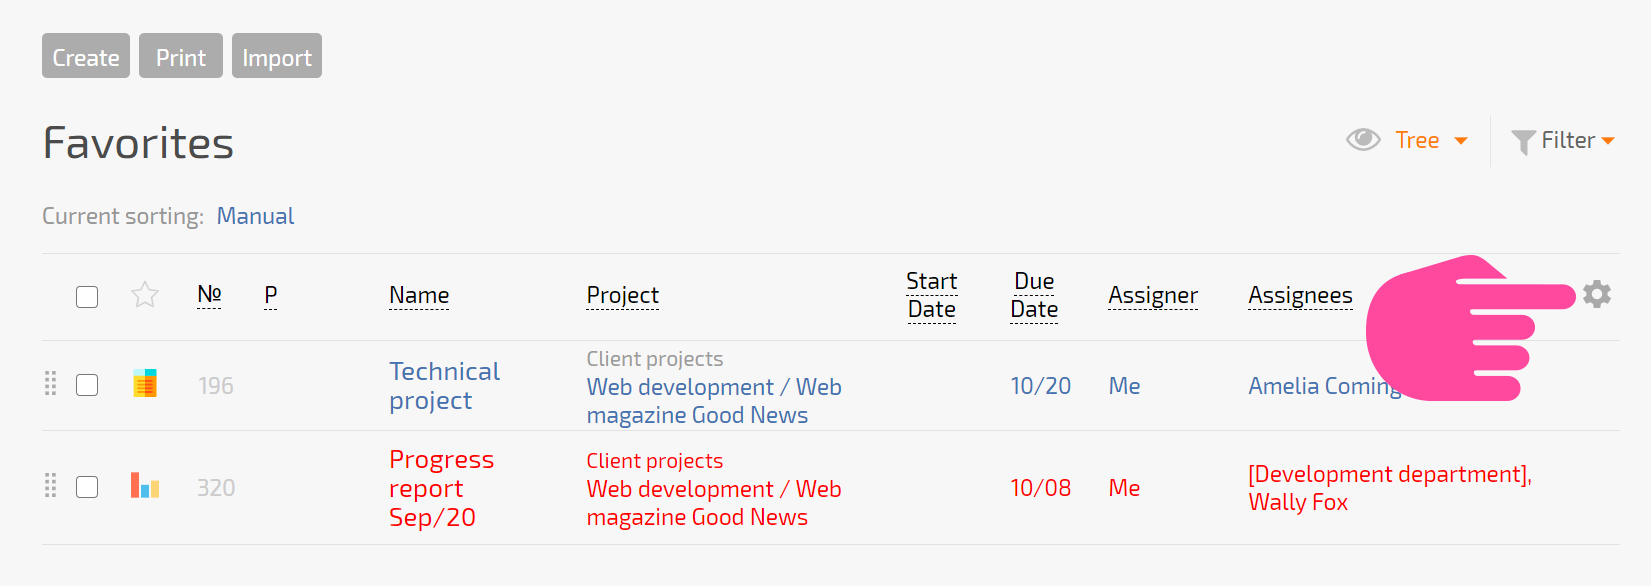1651x586 pixels.
Task: Check the Progress report row checkbox
Action: point(87,487)
